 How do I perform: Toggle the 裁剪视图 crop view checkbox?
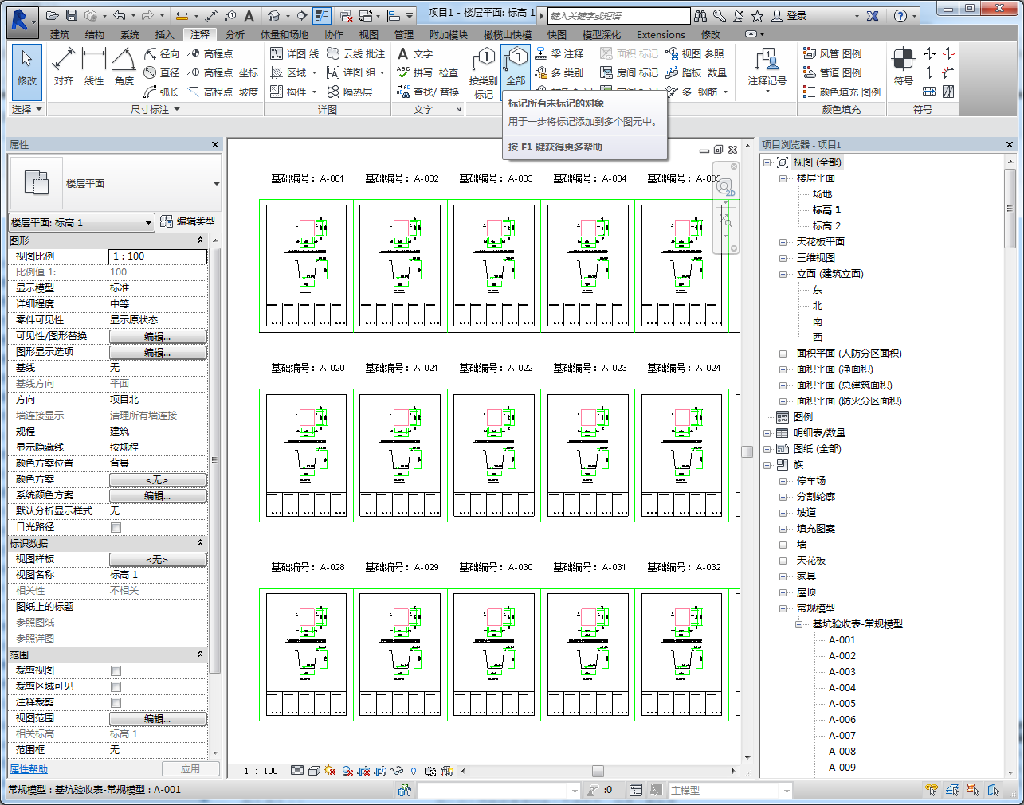(116, 671)
